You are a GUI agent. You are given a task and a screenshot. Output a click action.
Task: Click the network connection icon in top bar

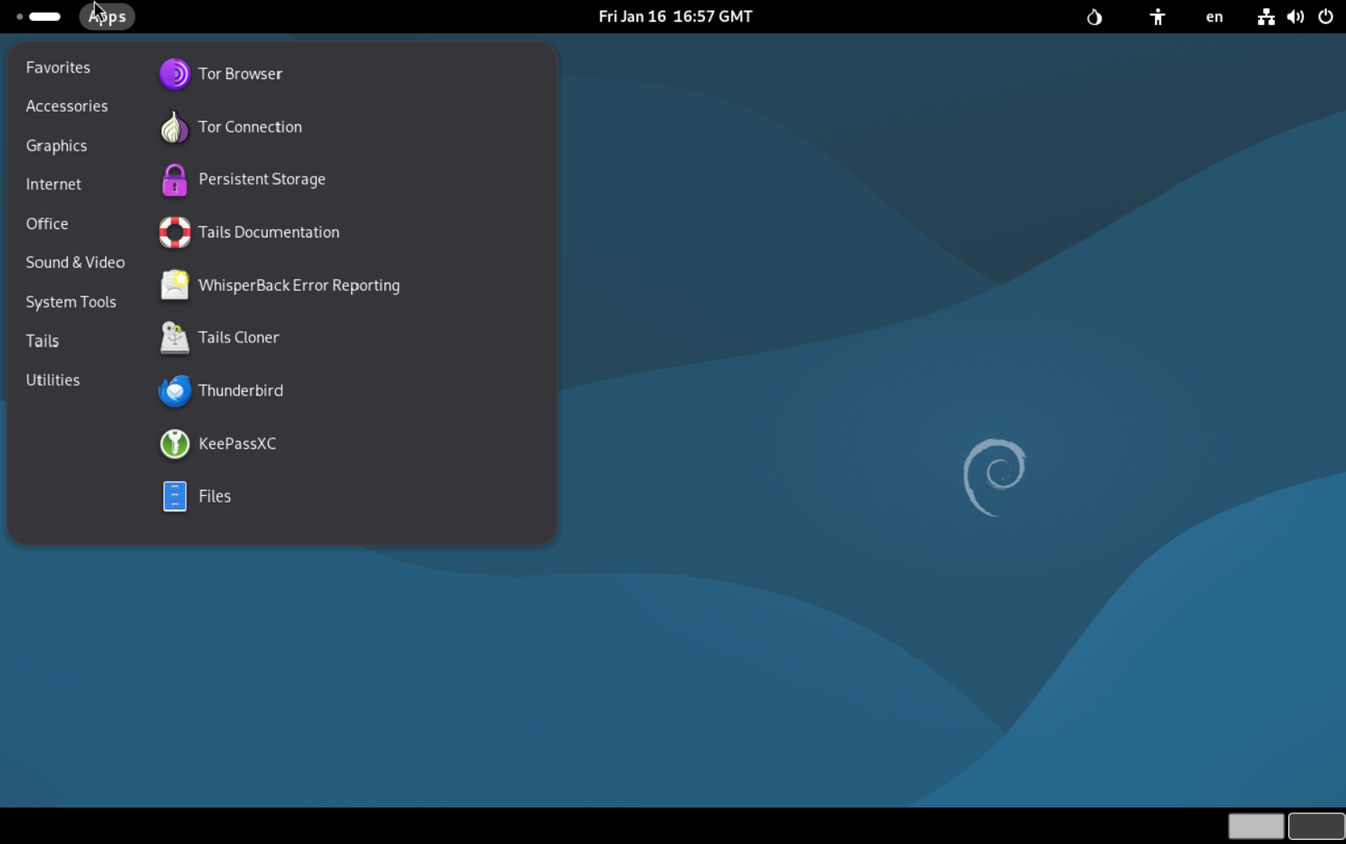(1266, 17)
